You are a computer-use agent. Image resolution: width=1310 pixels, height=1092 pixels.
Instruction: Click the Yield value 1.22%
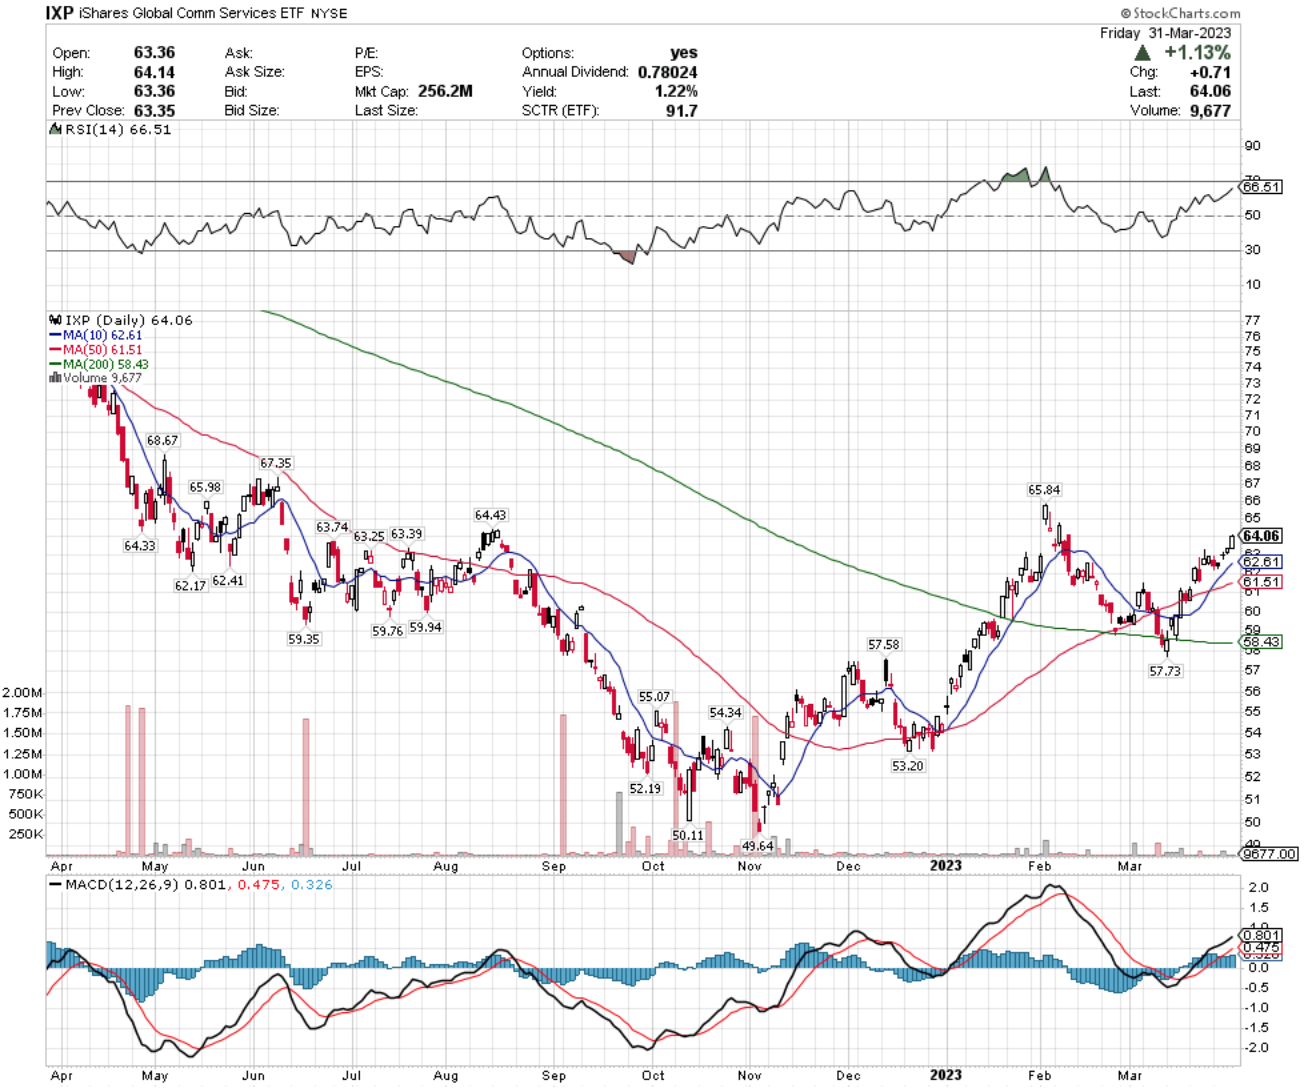(675, 91)
